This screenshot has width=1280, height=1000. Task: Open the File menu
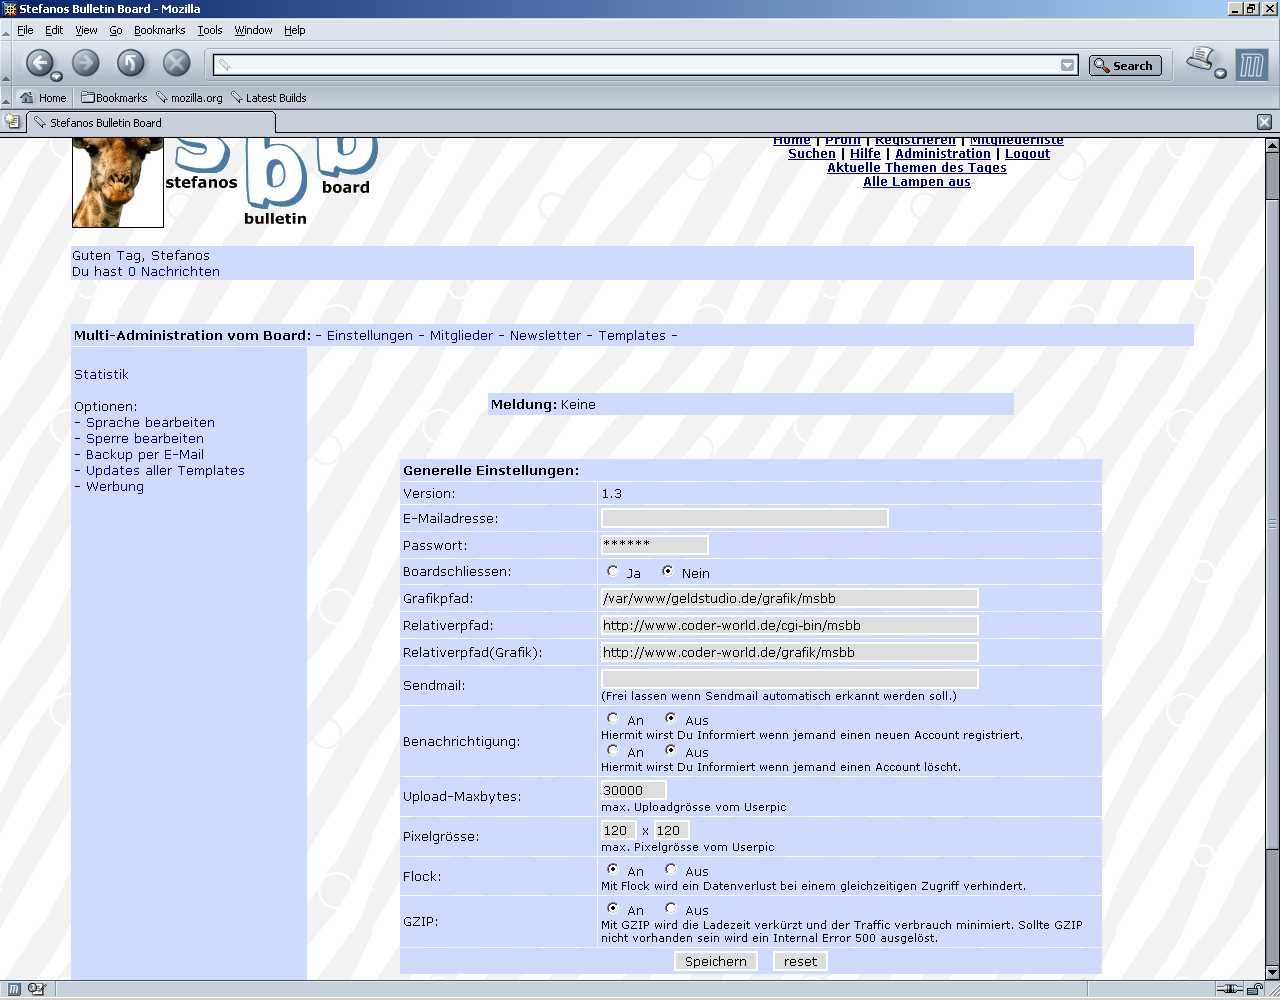[x=25, y=30]
